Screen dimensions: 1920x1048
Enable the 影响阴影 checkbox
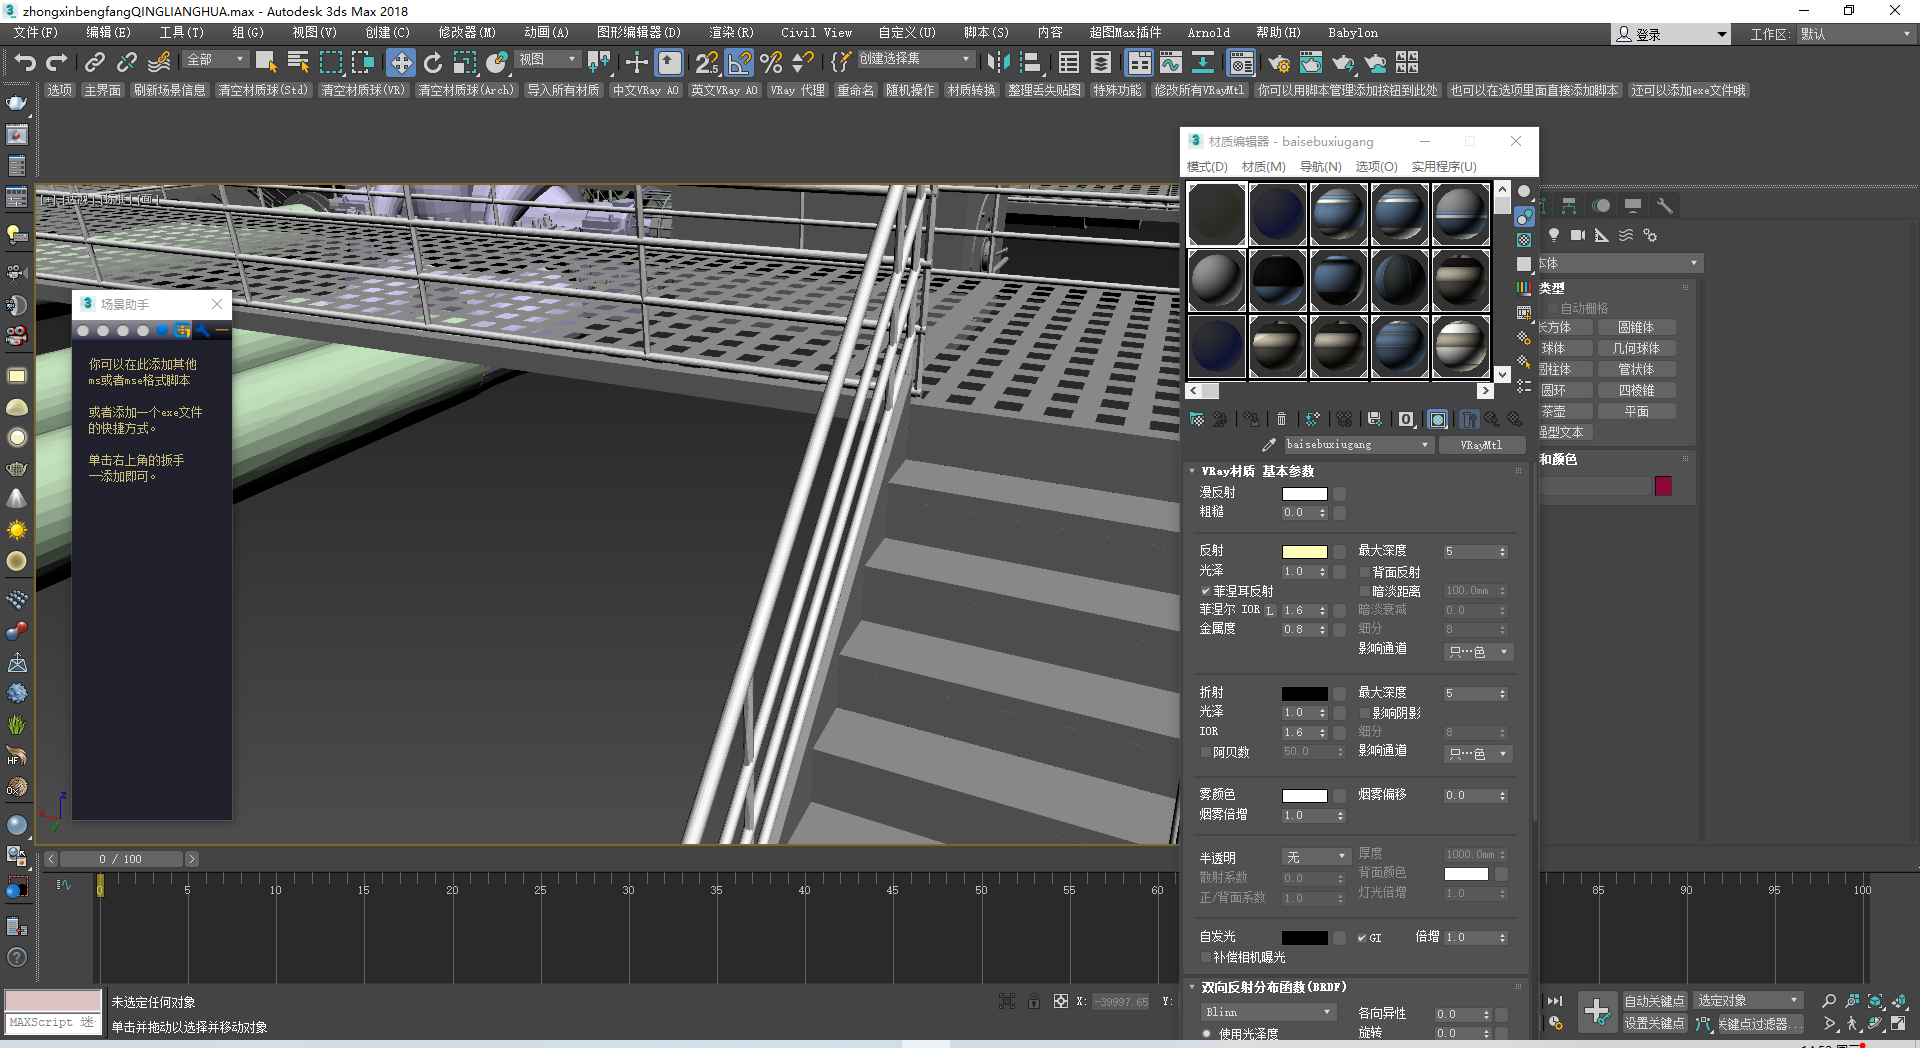[x=1365, y=713]
